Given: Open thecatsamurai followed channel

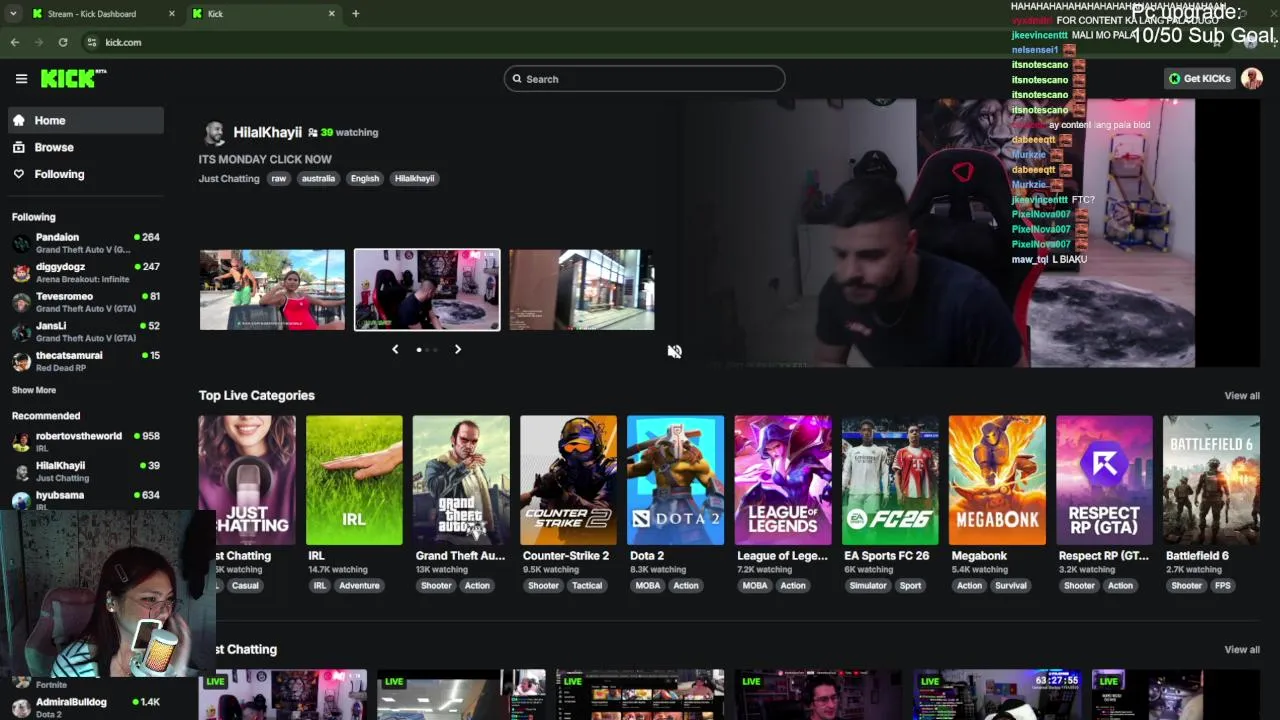Looking at the screenshot, I should click(x=86, y=361).
